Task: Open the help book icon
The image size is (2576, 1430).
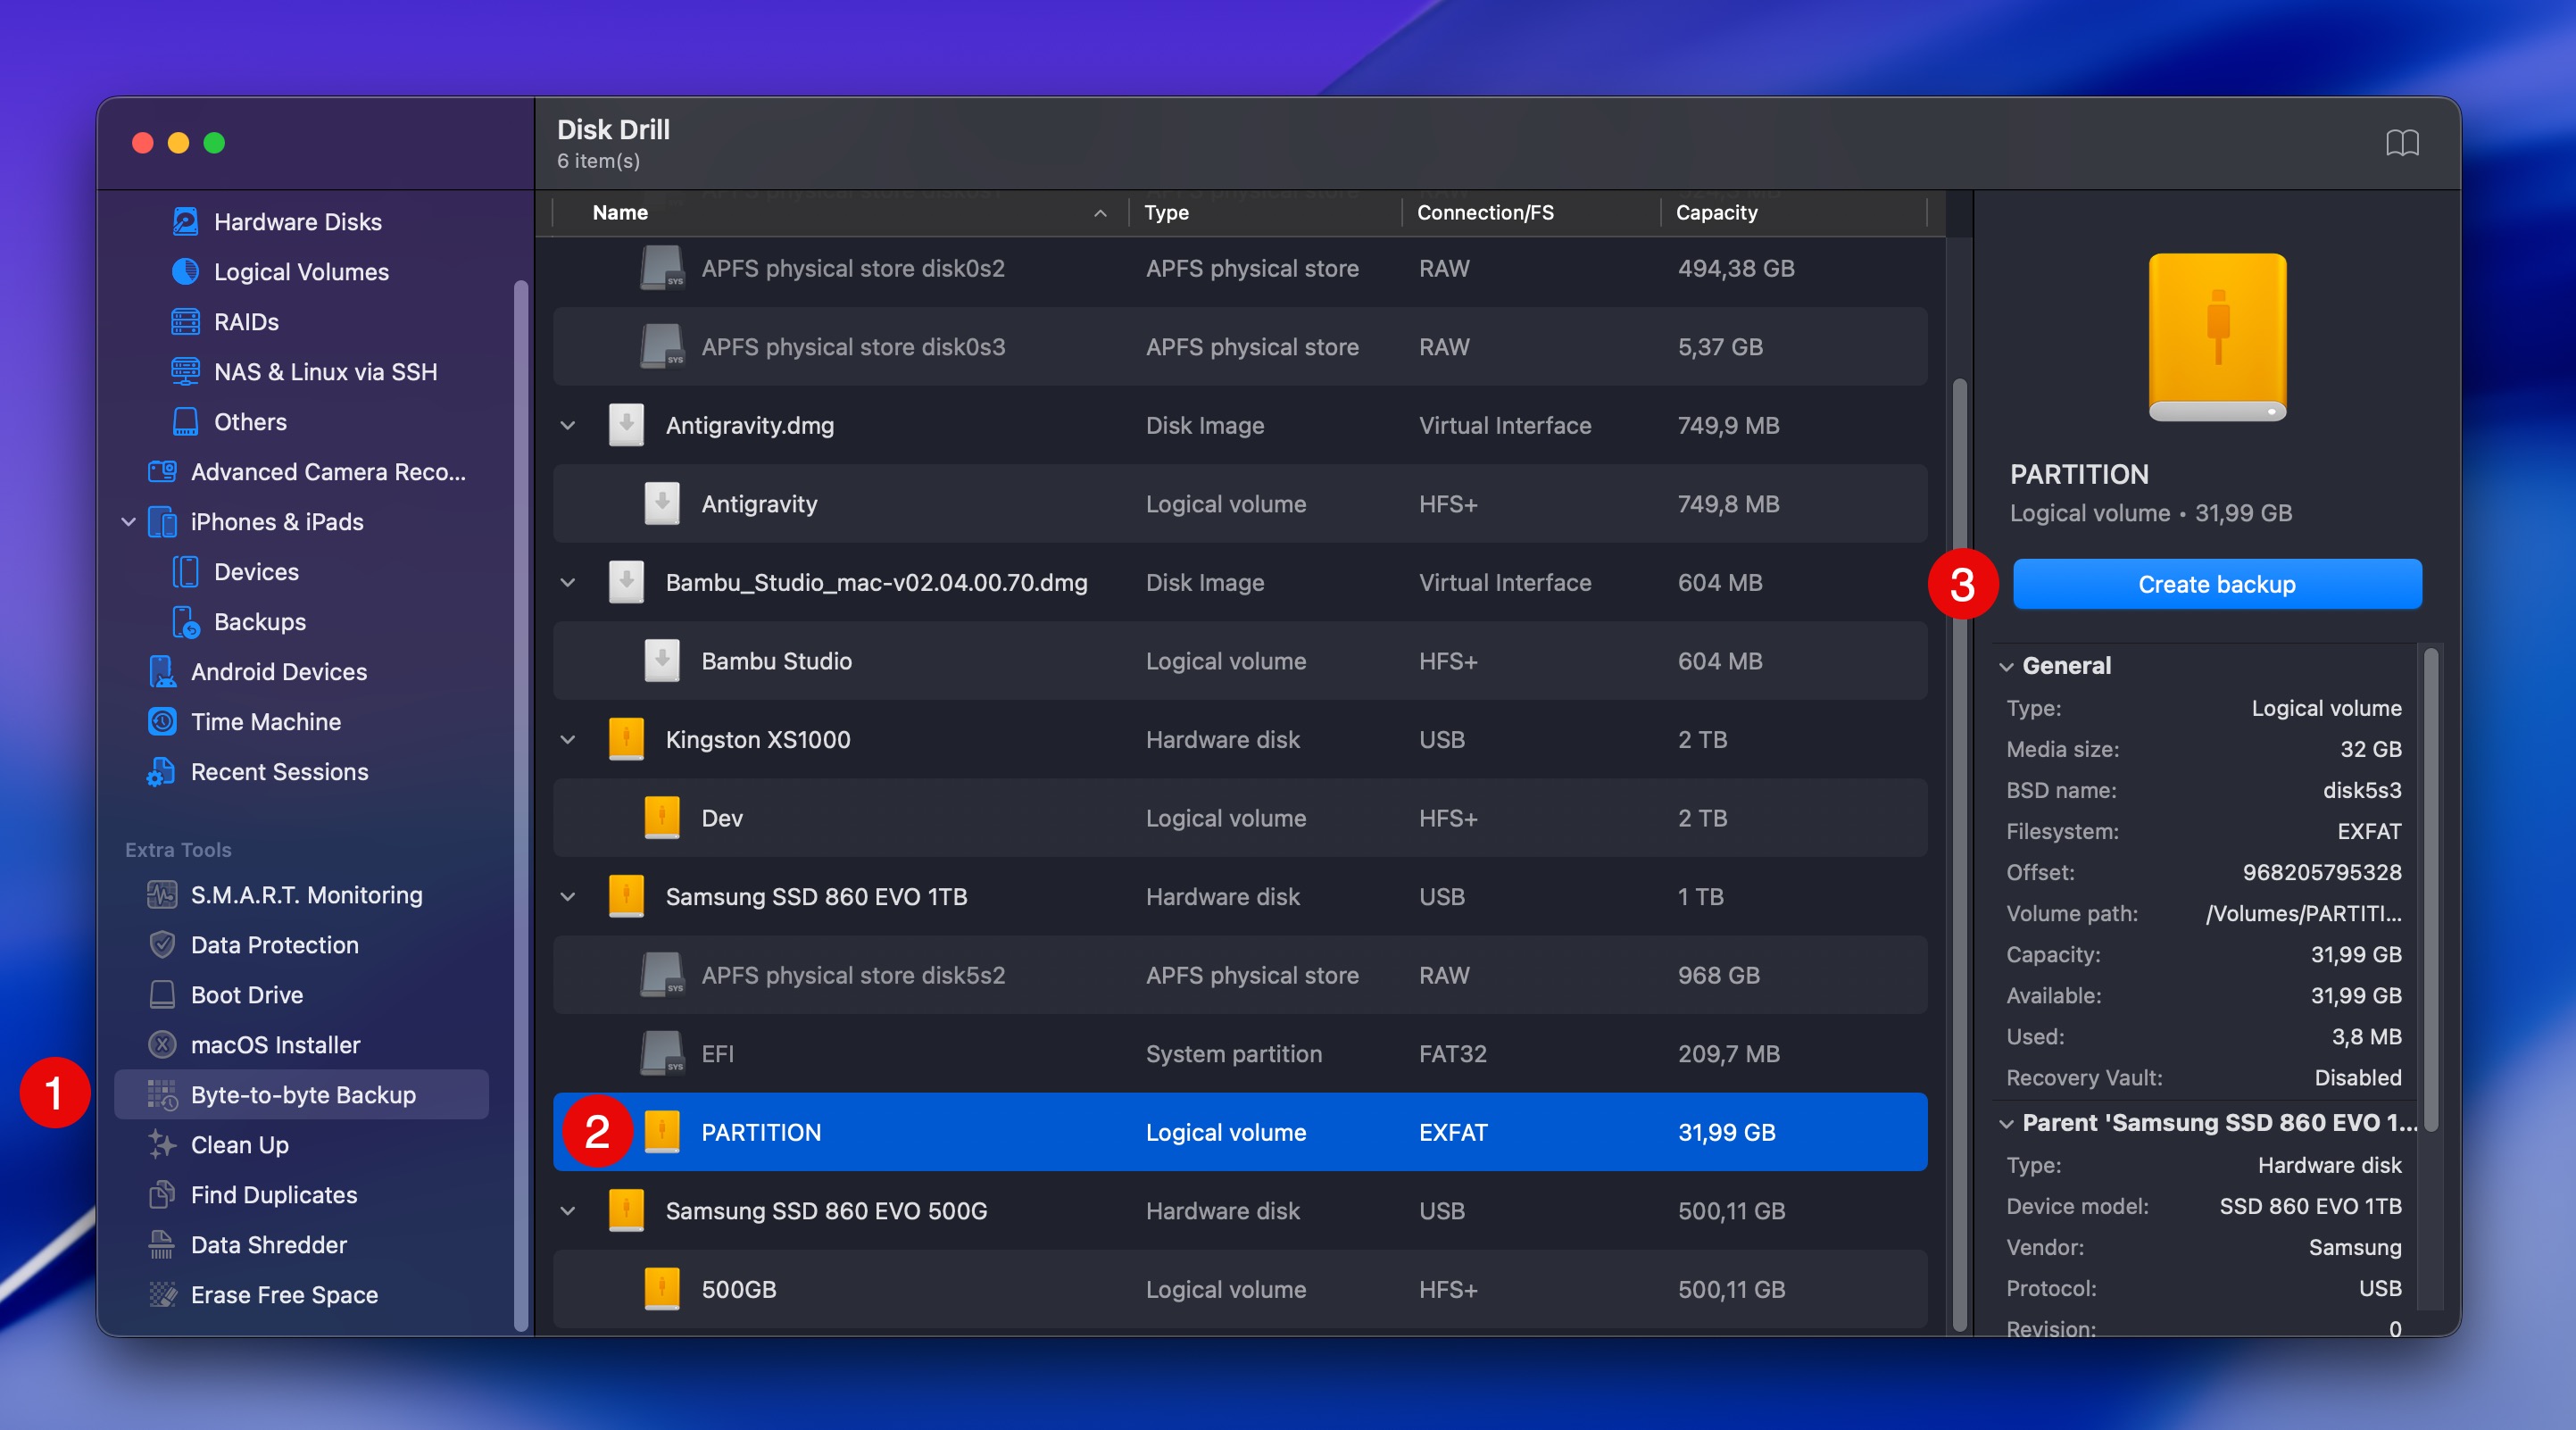Action: (x=2404, y=143)
